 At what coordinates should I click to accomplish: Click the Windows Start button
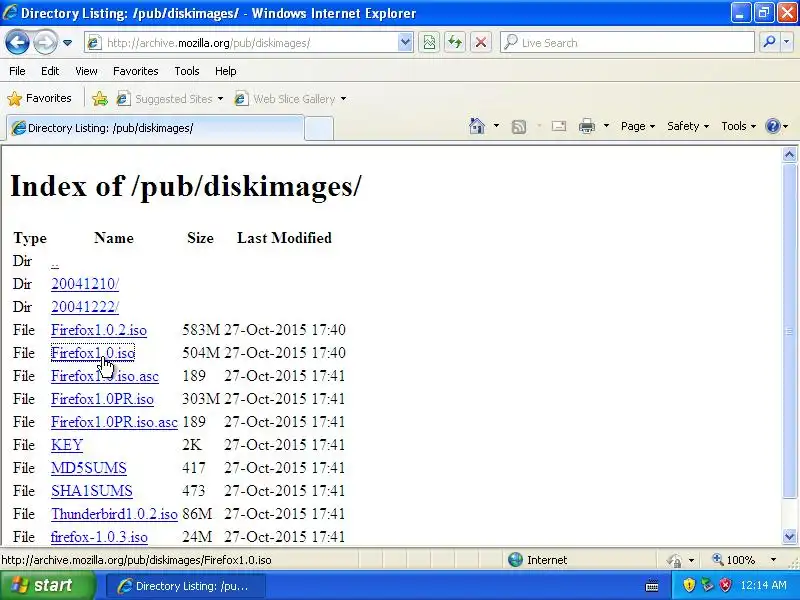tap(47, 585)
